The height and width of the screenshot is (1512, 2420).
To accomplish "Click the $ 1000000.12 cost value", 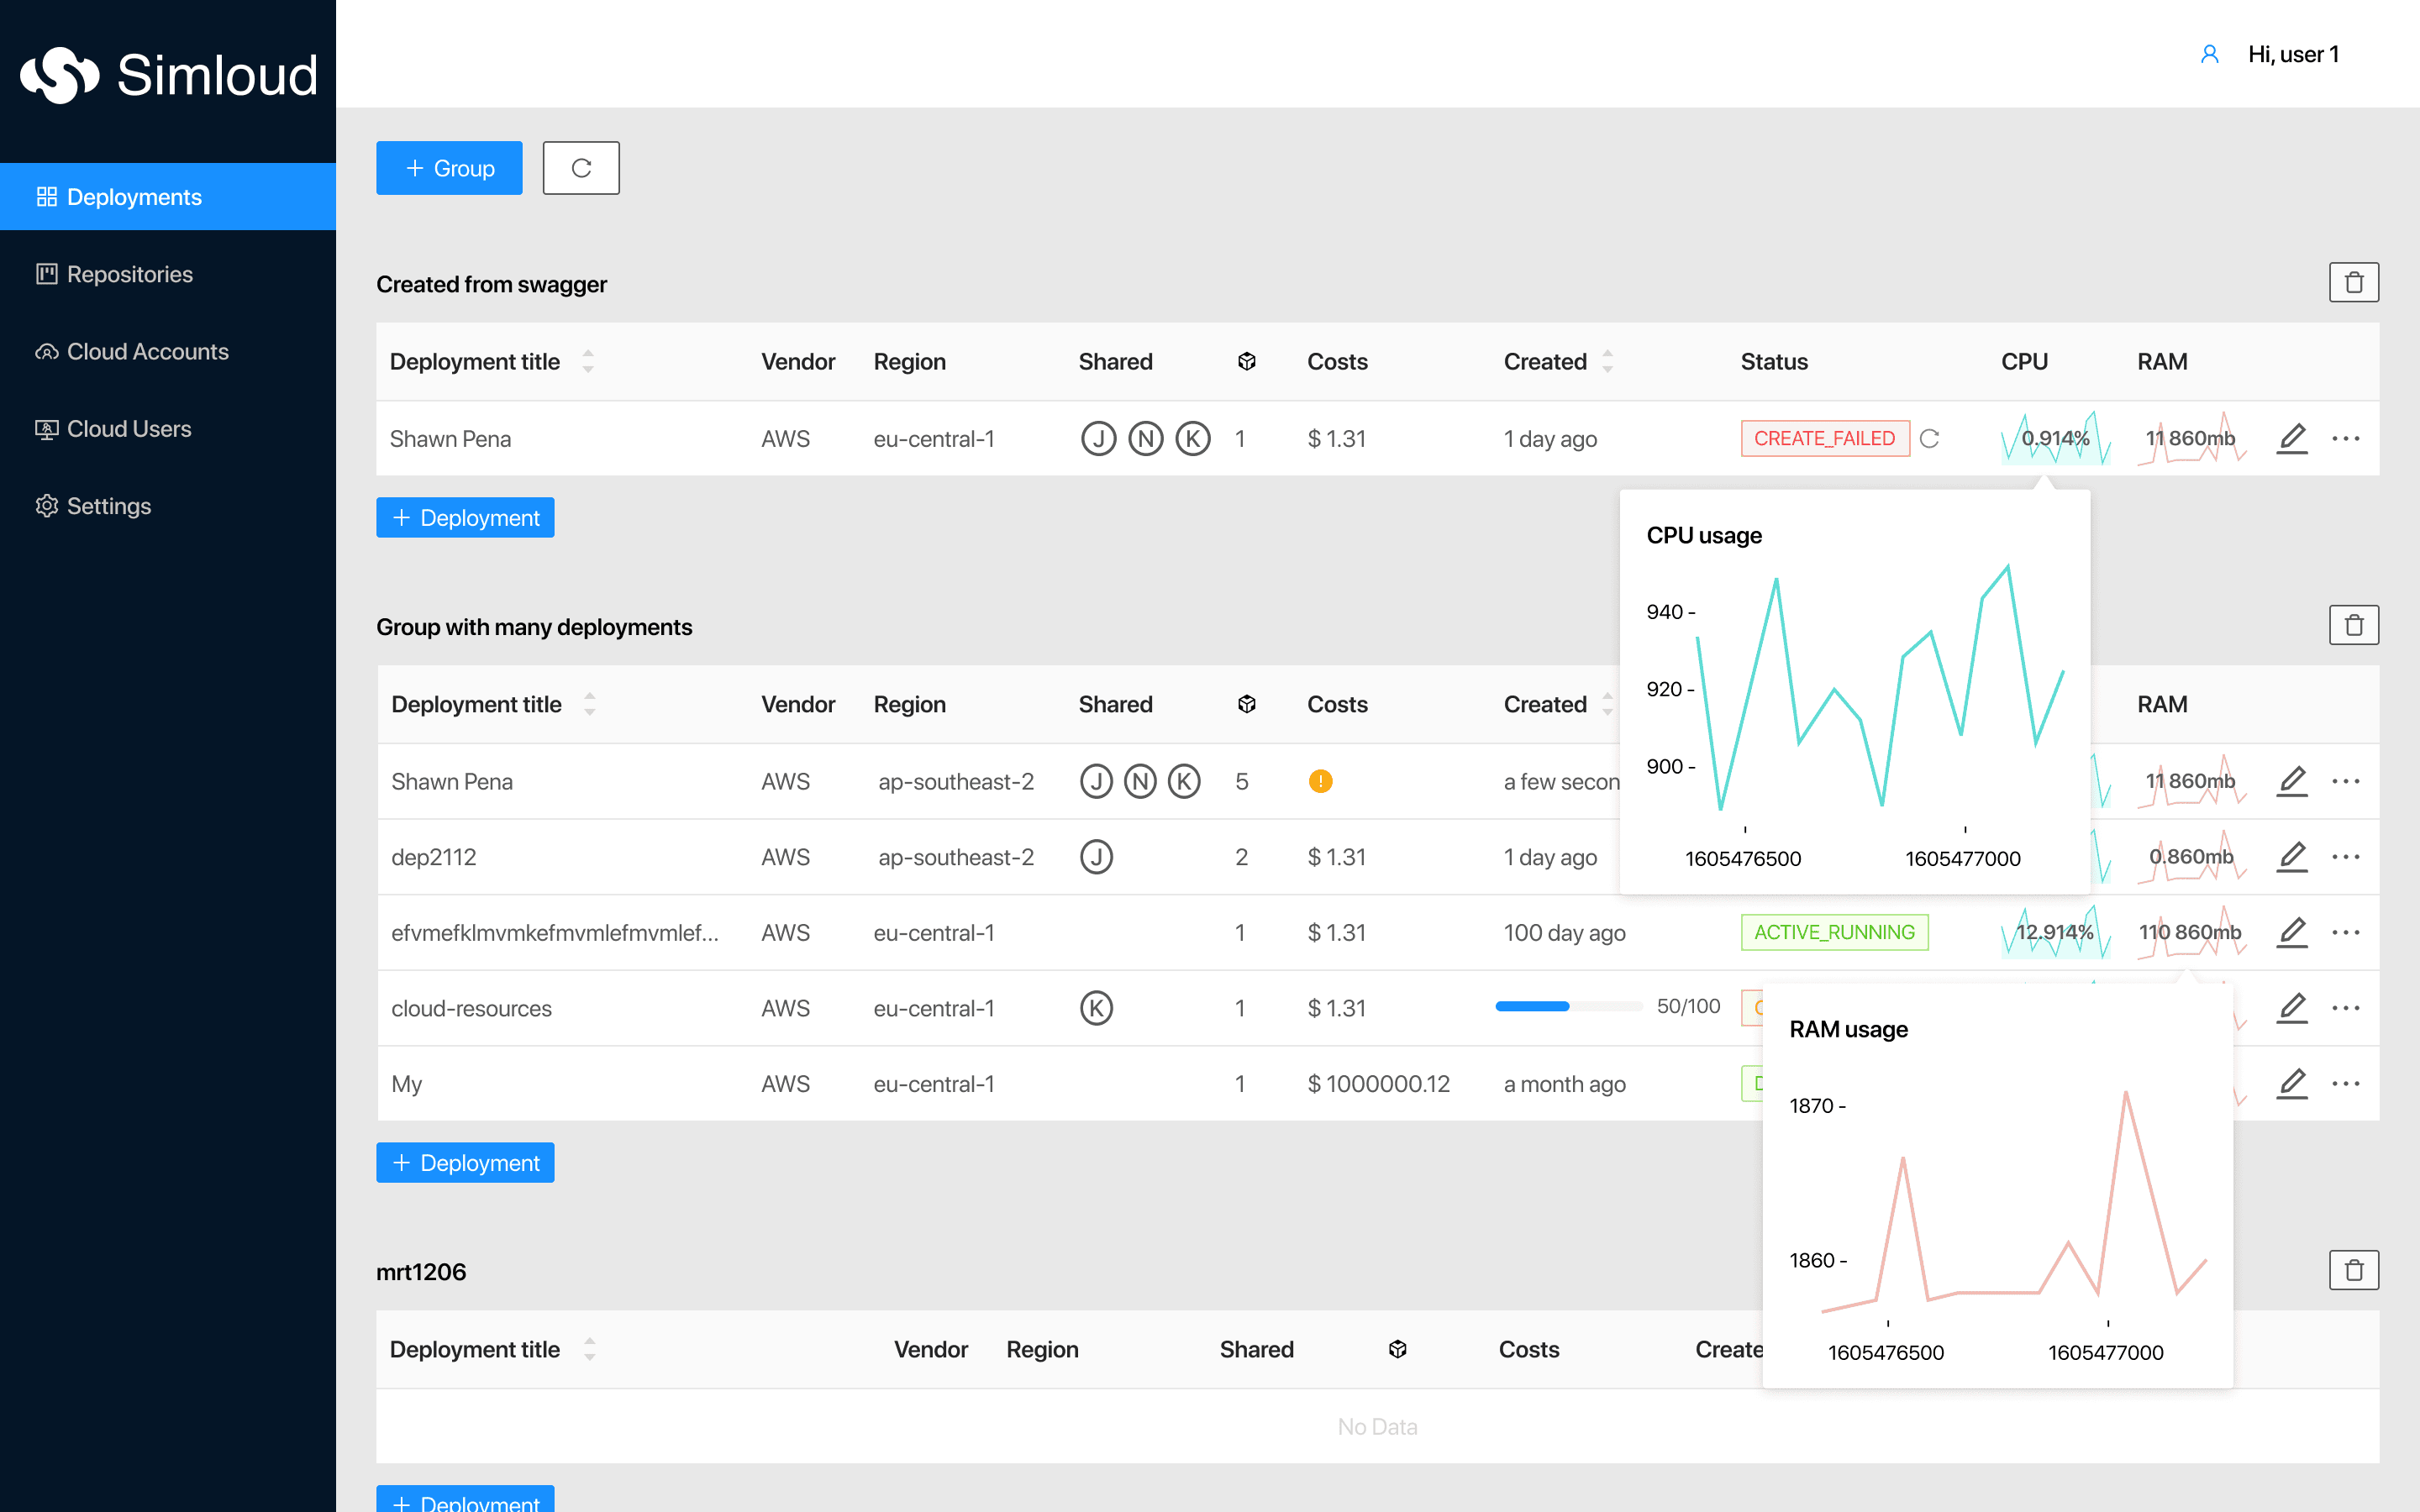I will coord(1379,1083).
